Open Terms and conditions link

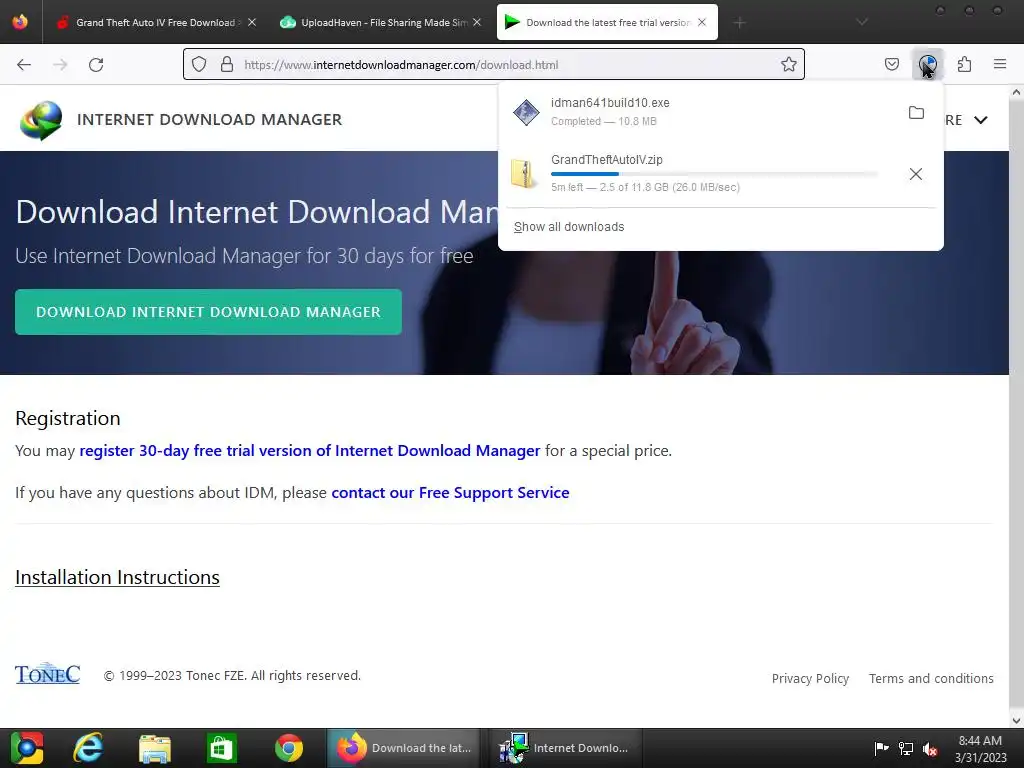coord(931,679)
